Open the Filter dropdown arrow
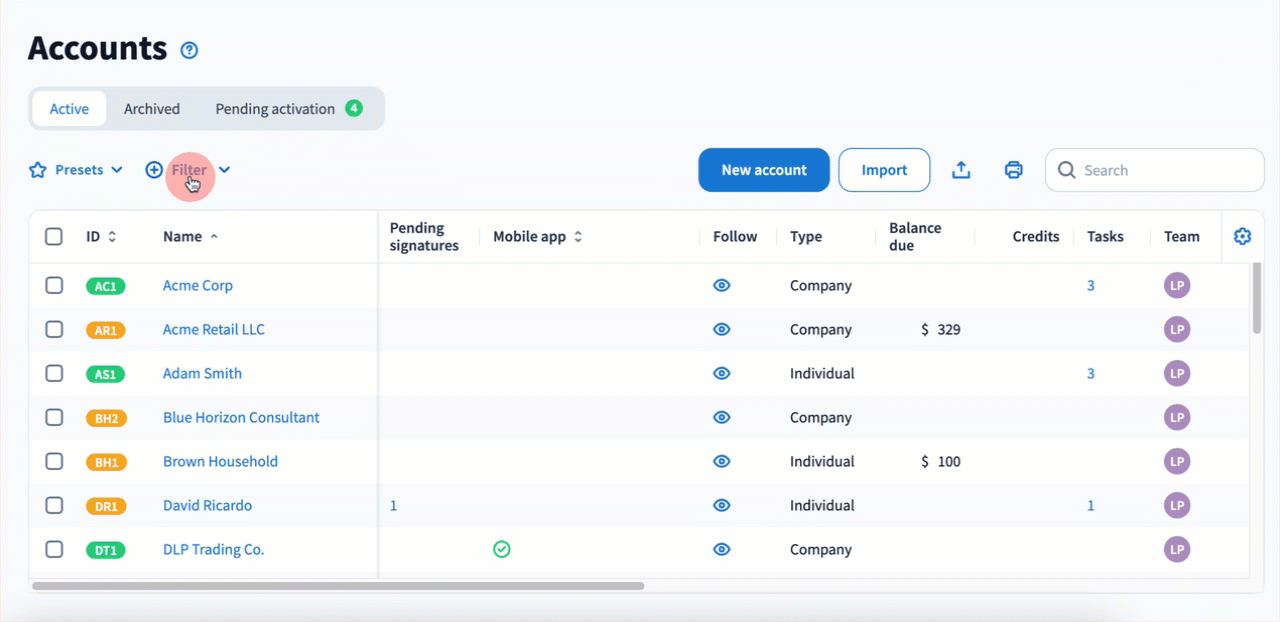1280x622 pixels. pyautogui.click(x=224, y=170)
